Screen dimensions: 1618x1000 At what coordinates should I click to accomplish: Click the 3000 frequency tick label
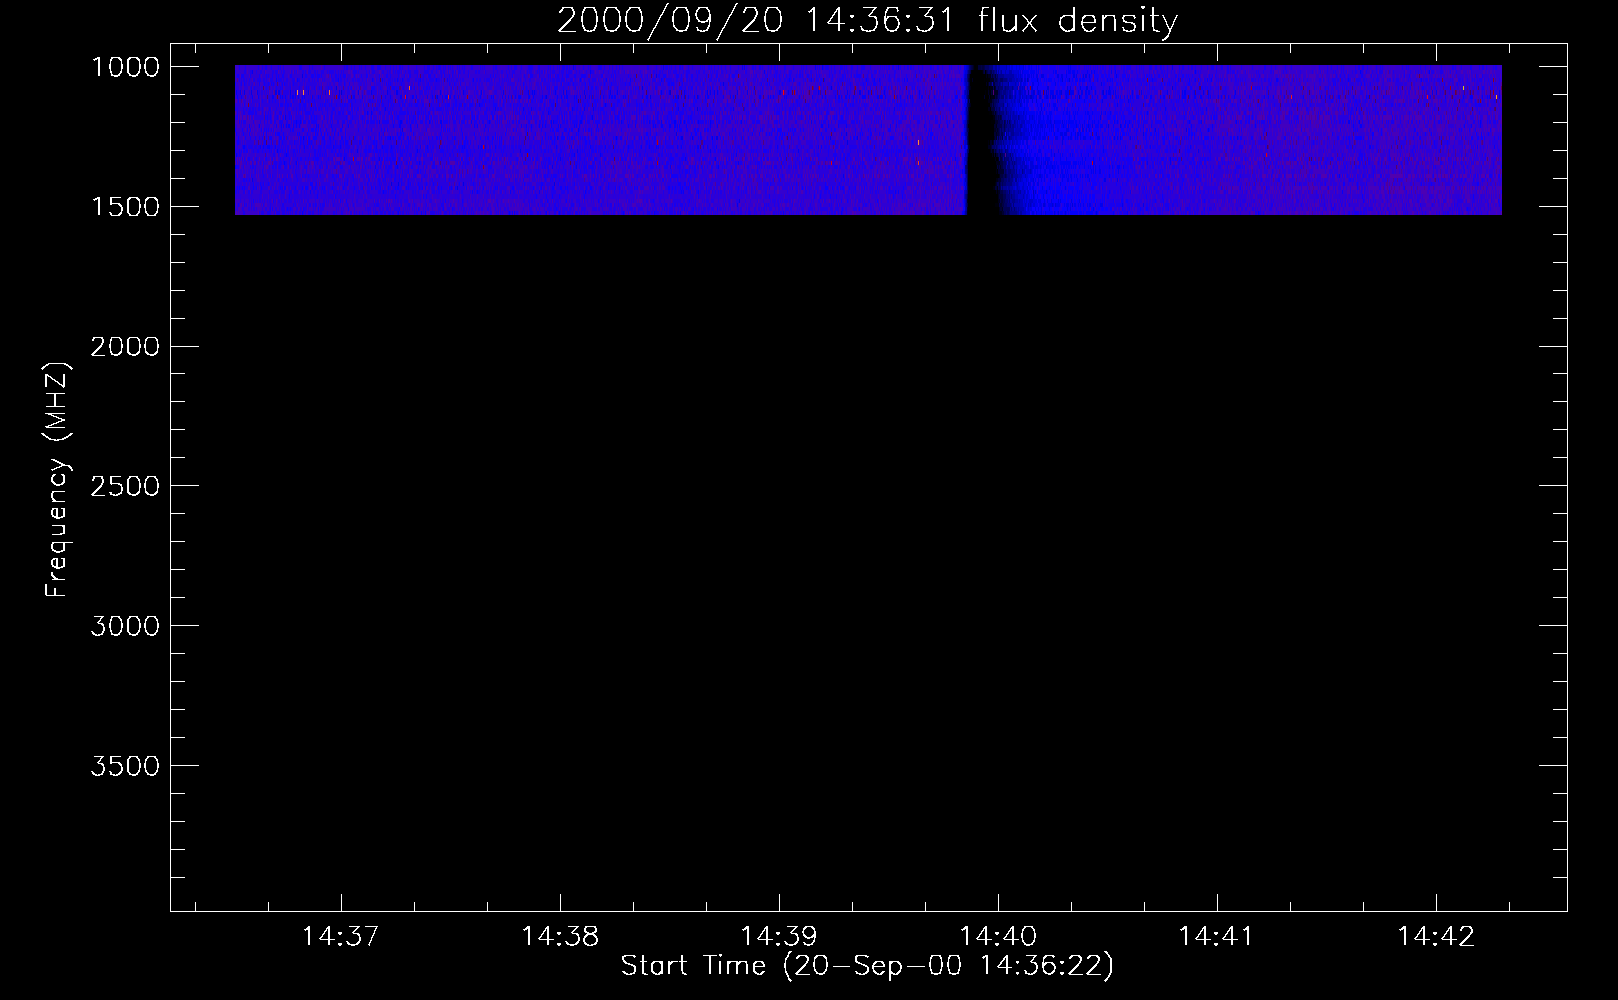pos(125,626)
